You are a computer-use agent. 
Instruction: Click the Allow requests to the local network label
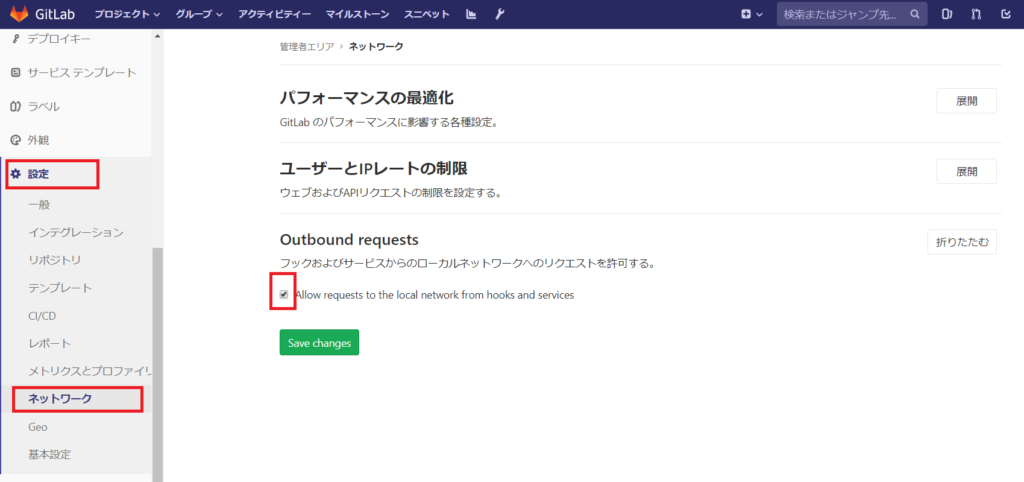[x=434, y=295]
